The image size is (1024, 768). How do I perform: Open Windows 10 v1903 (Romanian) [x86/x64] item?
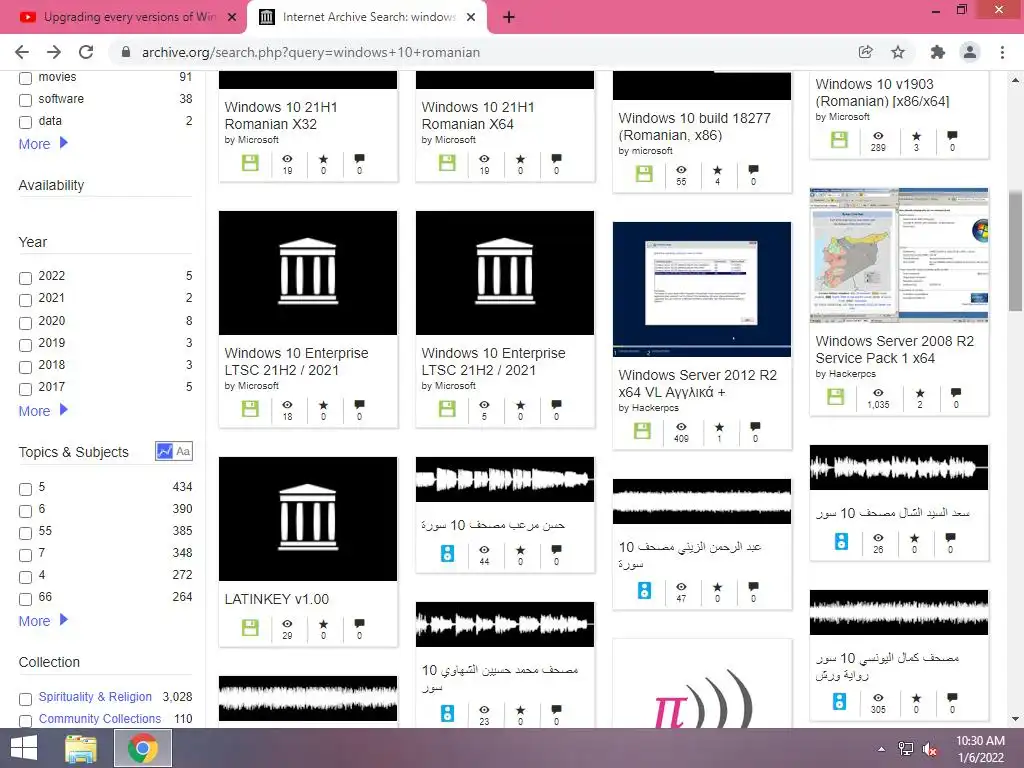(x=882, y=93)
